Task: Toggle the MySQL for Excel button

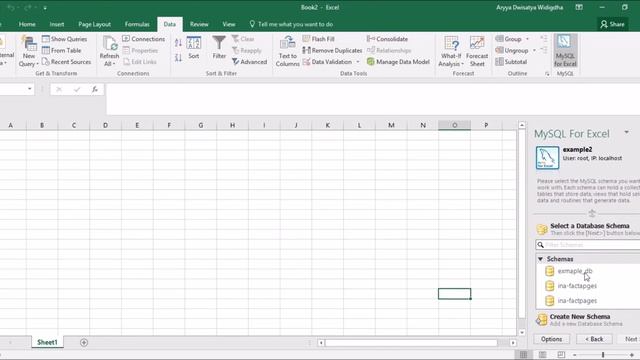Action: [x=565, y=51]
